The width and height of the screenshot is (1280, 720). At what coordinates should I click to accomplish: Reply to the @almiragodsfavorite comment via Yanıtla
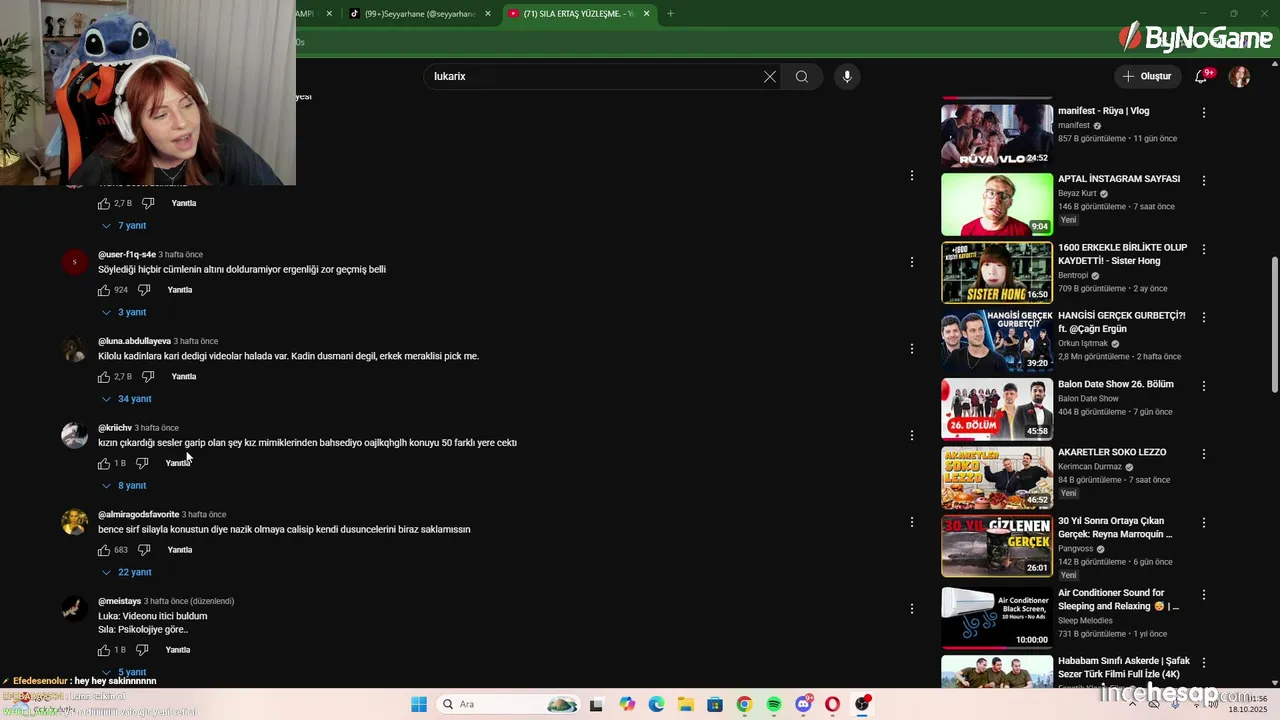point(180,550)
